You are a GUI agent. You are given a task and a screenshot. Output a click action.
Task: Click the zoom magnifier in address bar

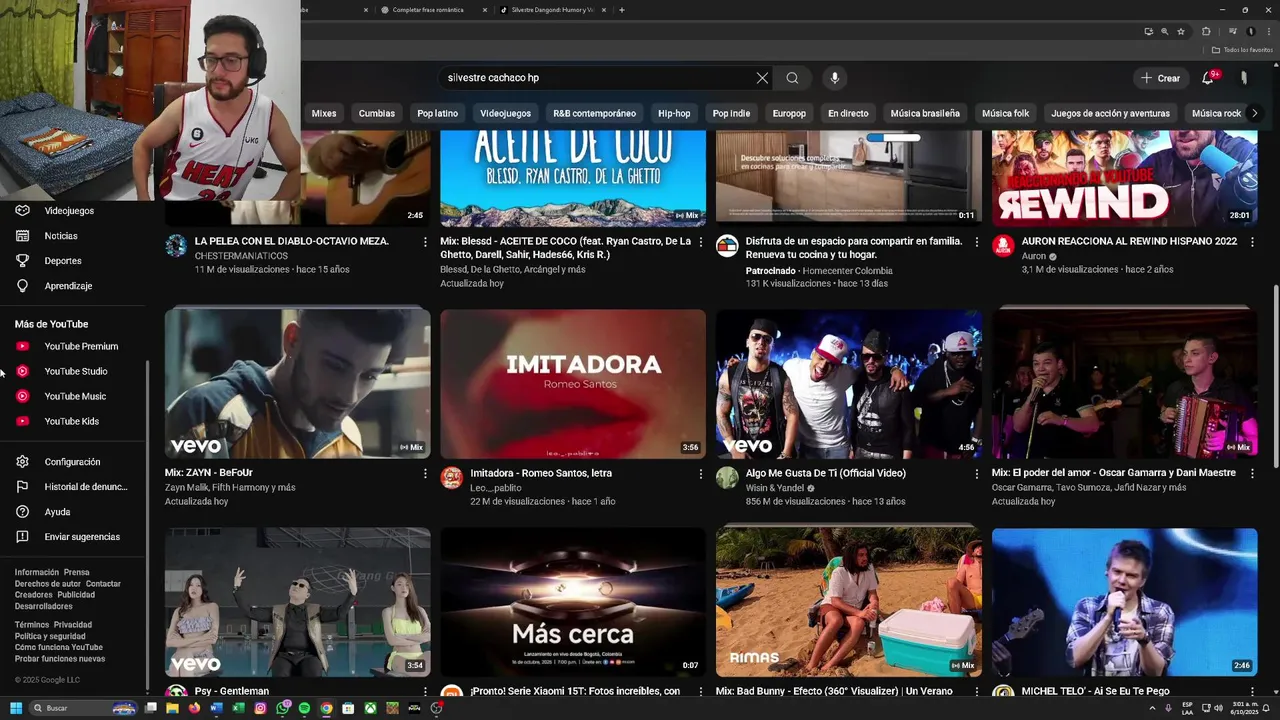tap(1164, 31)
